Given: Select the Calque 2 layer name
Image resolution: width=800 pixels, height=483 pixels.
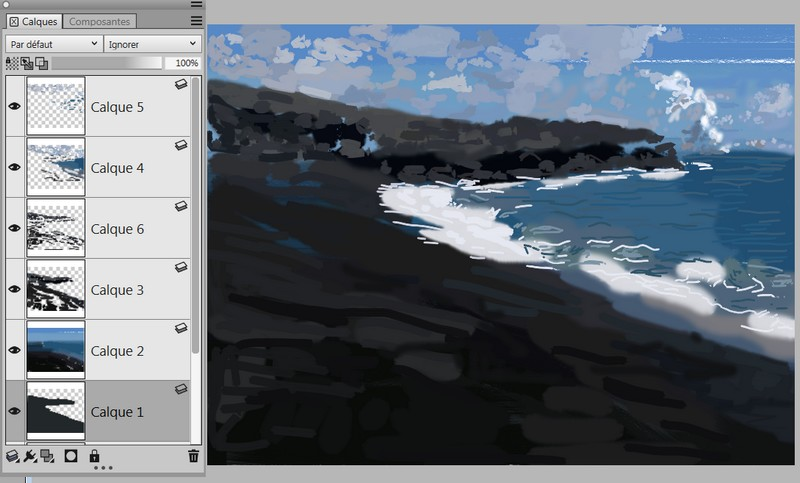Looking at the screenshot, I should 117,351.
